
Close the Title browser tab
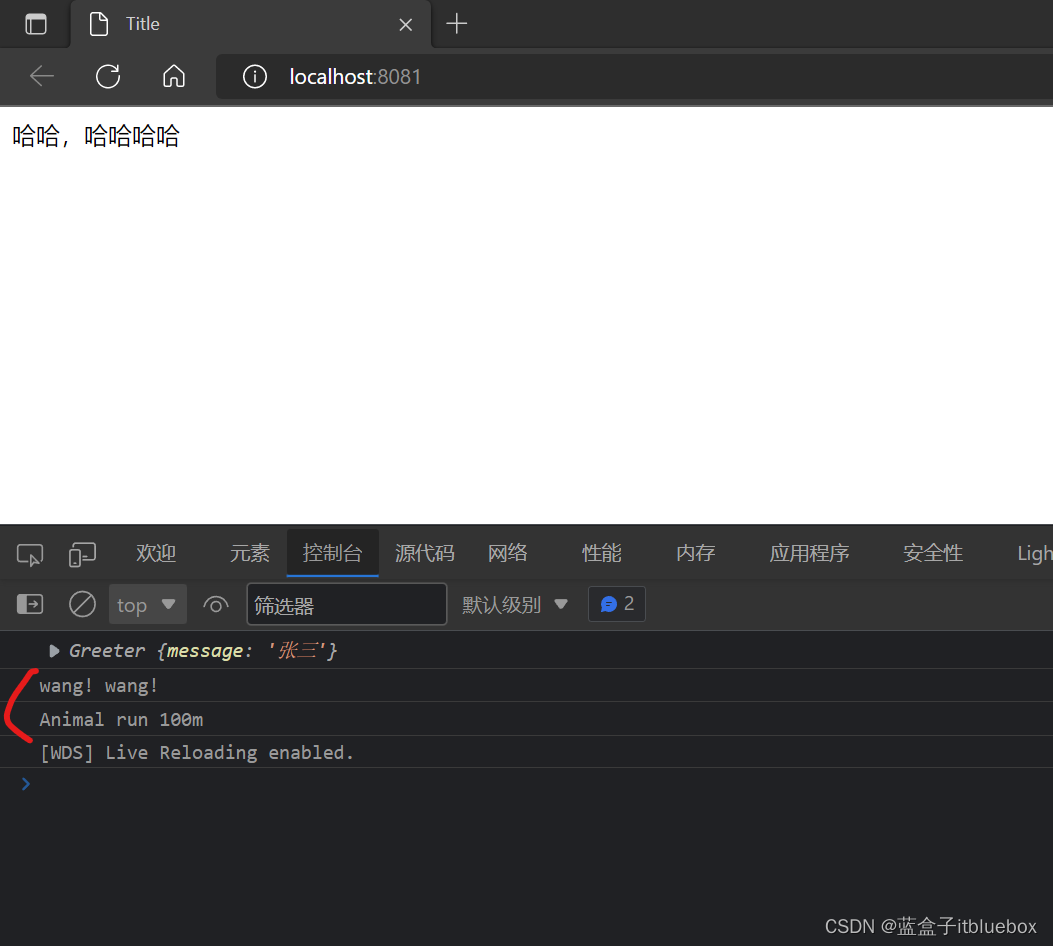pos(406,25)
